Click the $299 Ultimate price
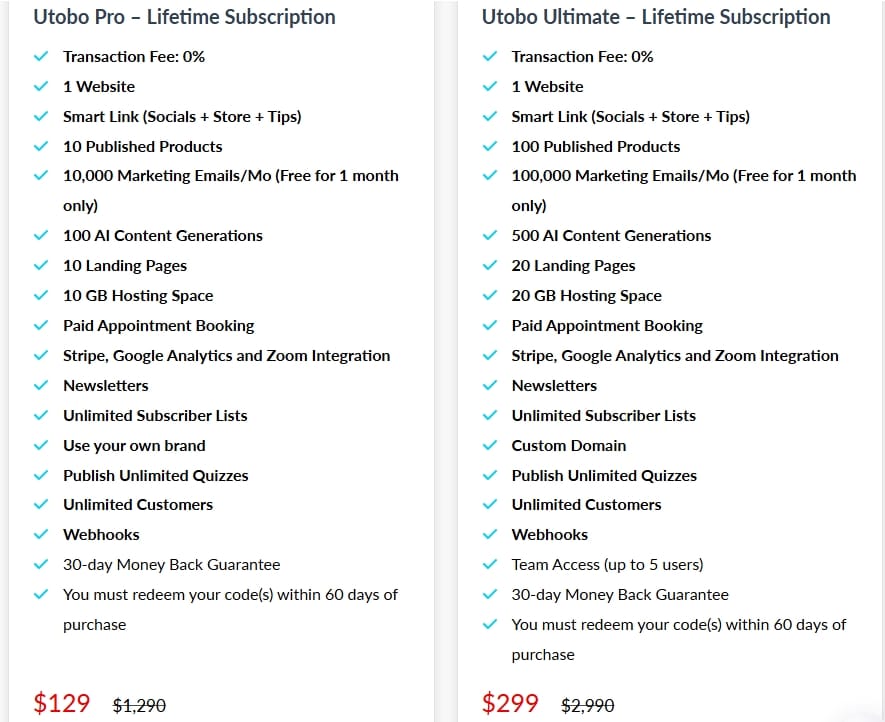885x722 pixels. click(x=510, y=703)
